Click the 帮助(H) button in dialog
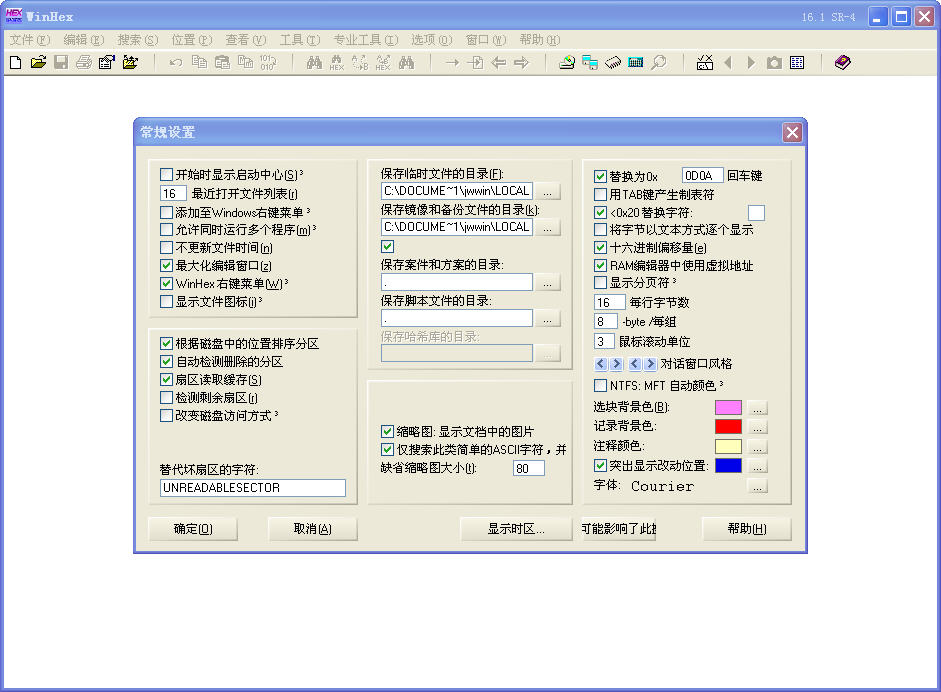The image size is (941, 692). pyautogui.click(x=747, y=529)
